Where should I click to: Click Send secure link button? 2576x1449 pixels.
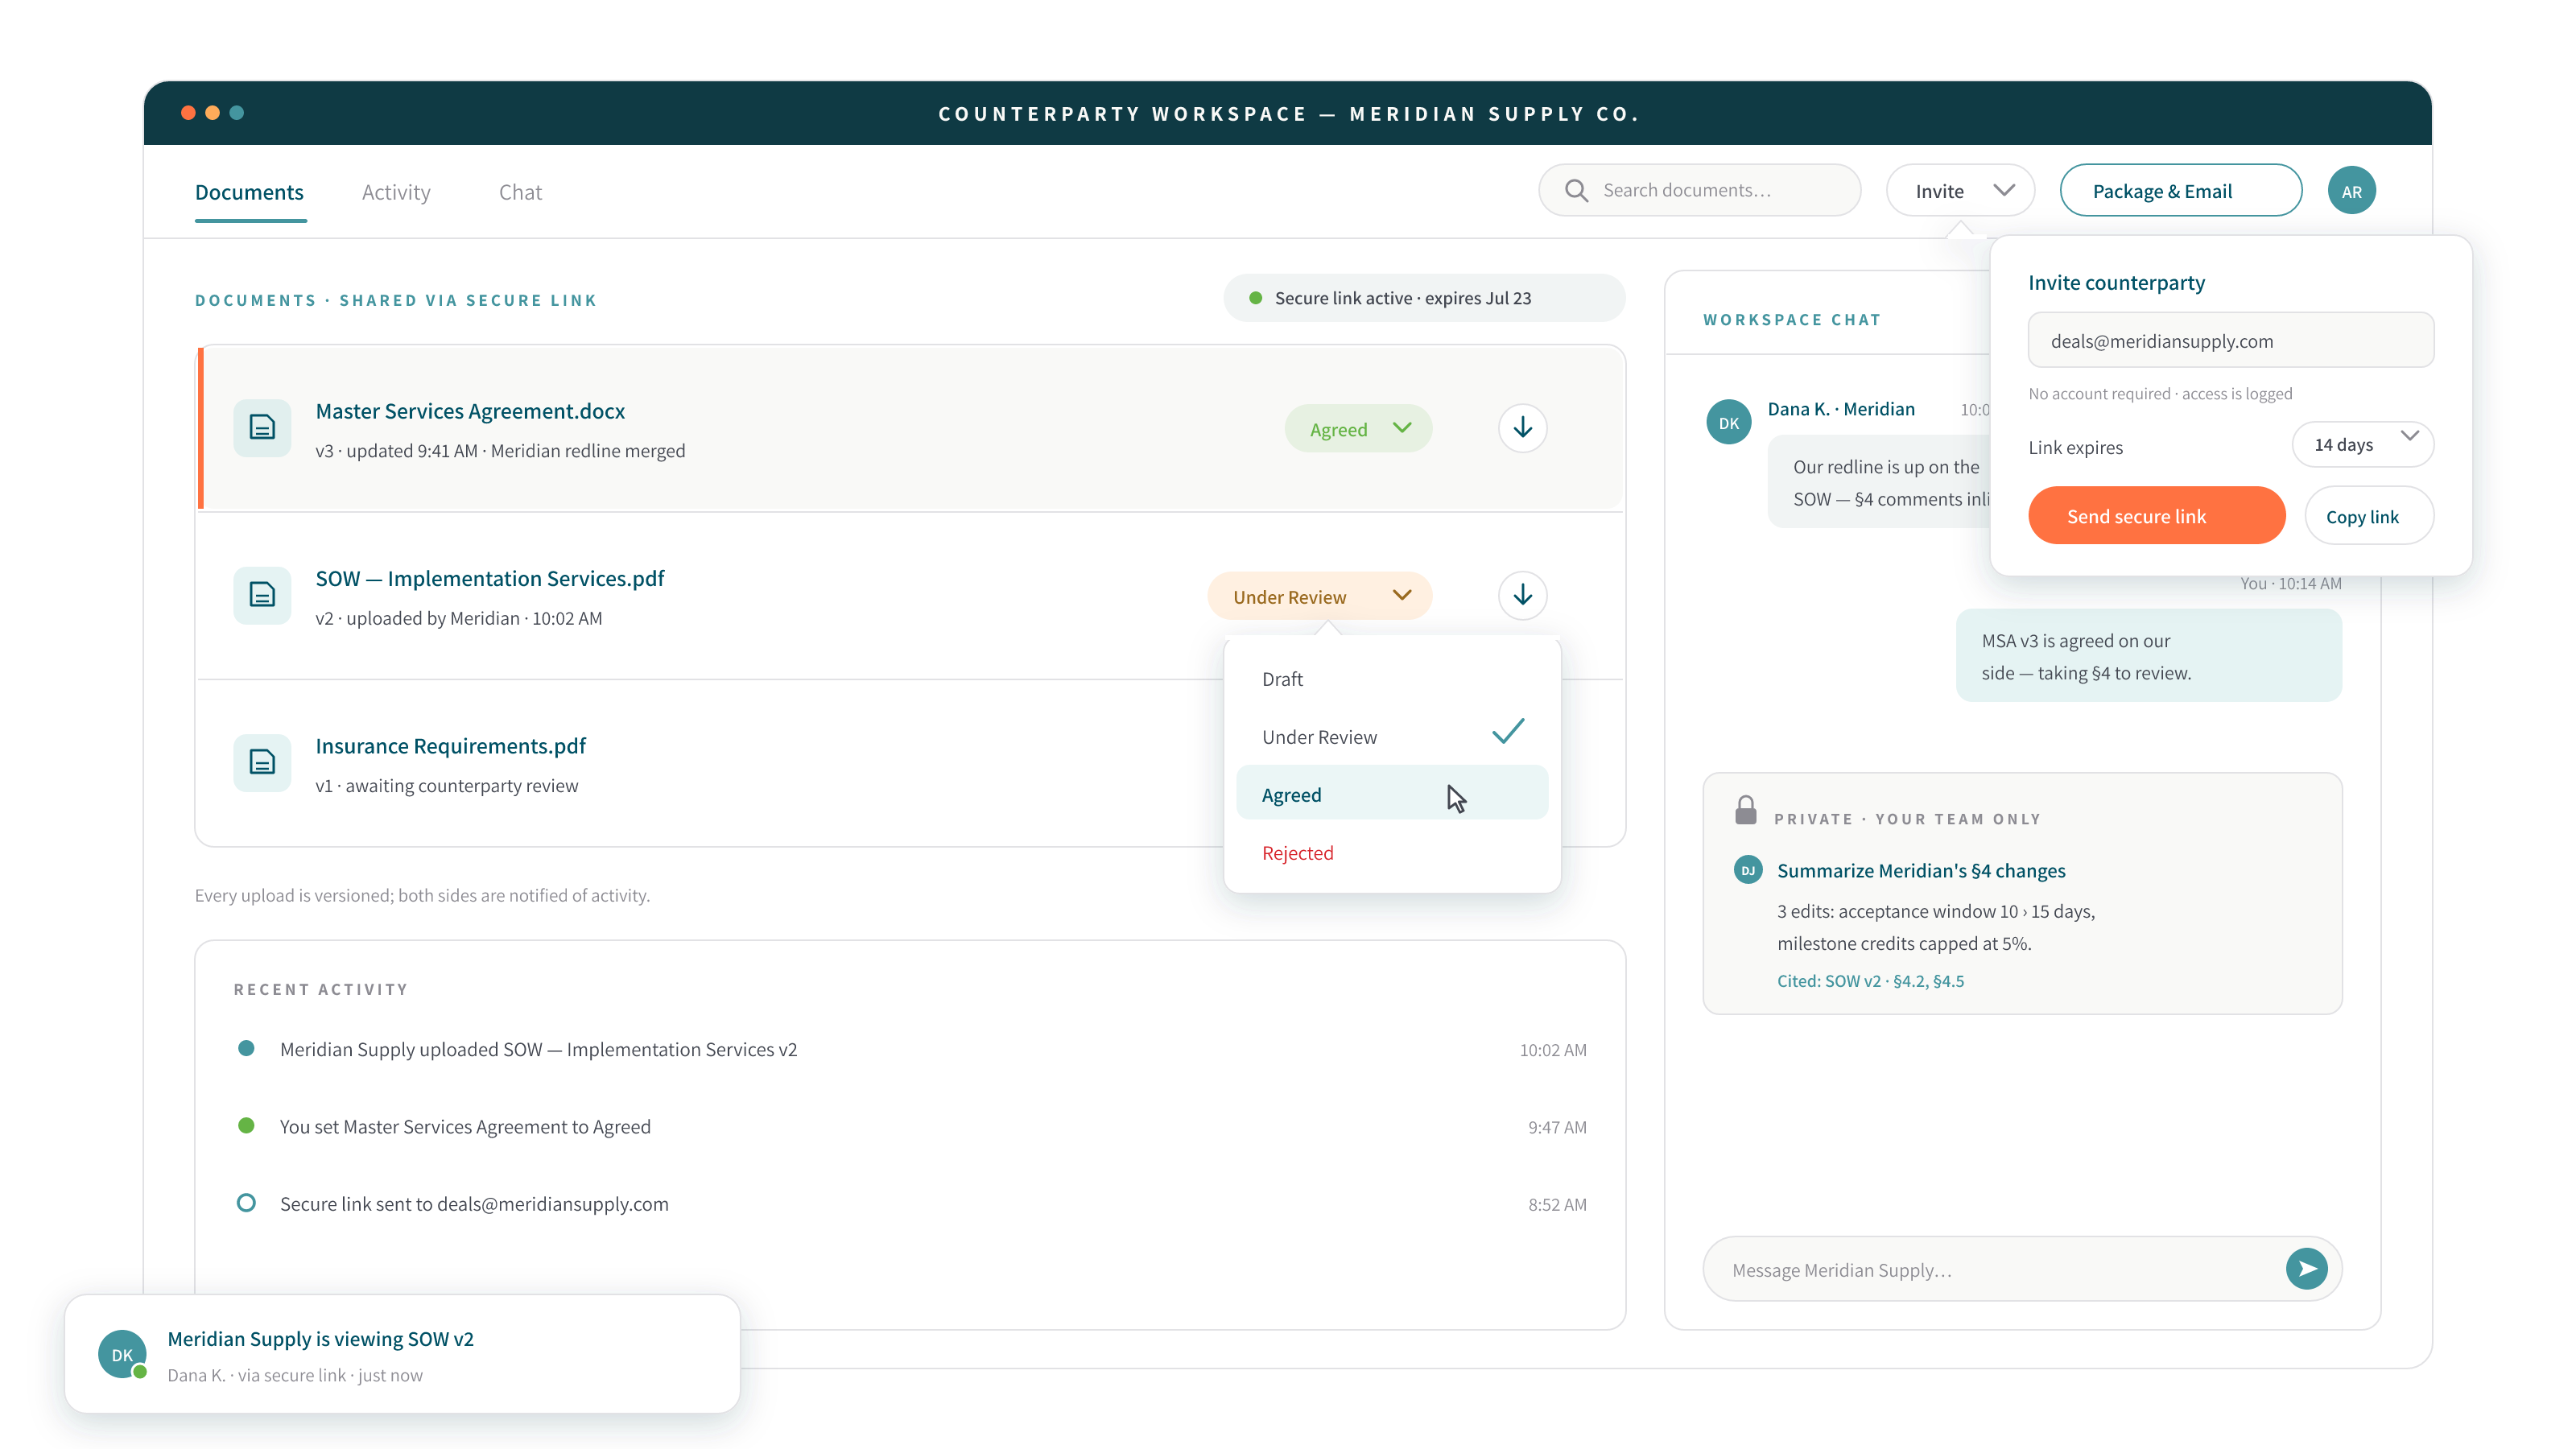(x=2156, y=516)
